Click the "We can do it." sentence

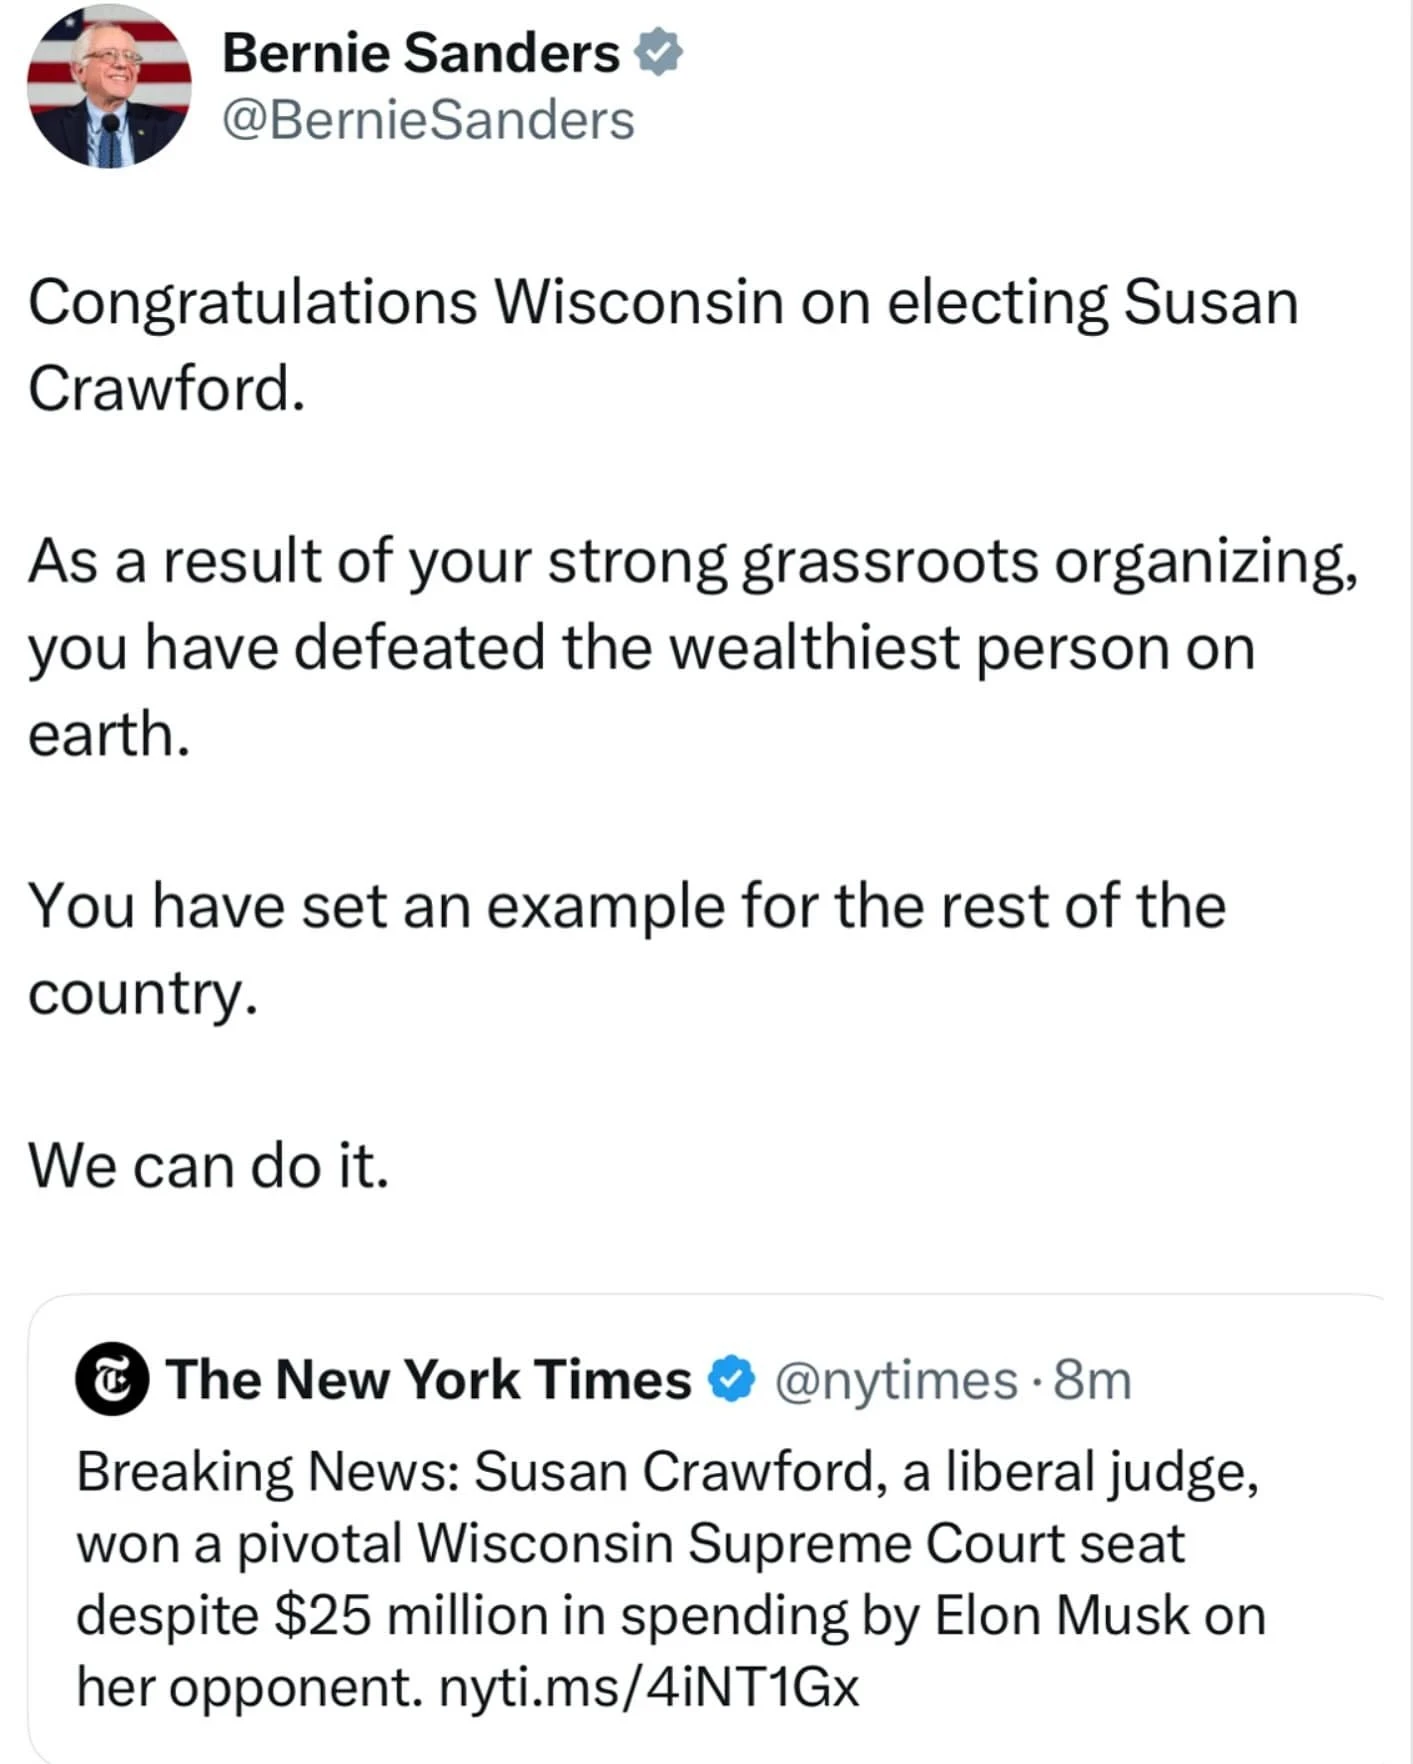point(208,1165)
